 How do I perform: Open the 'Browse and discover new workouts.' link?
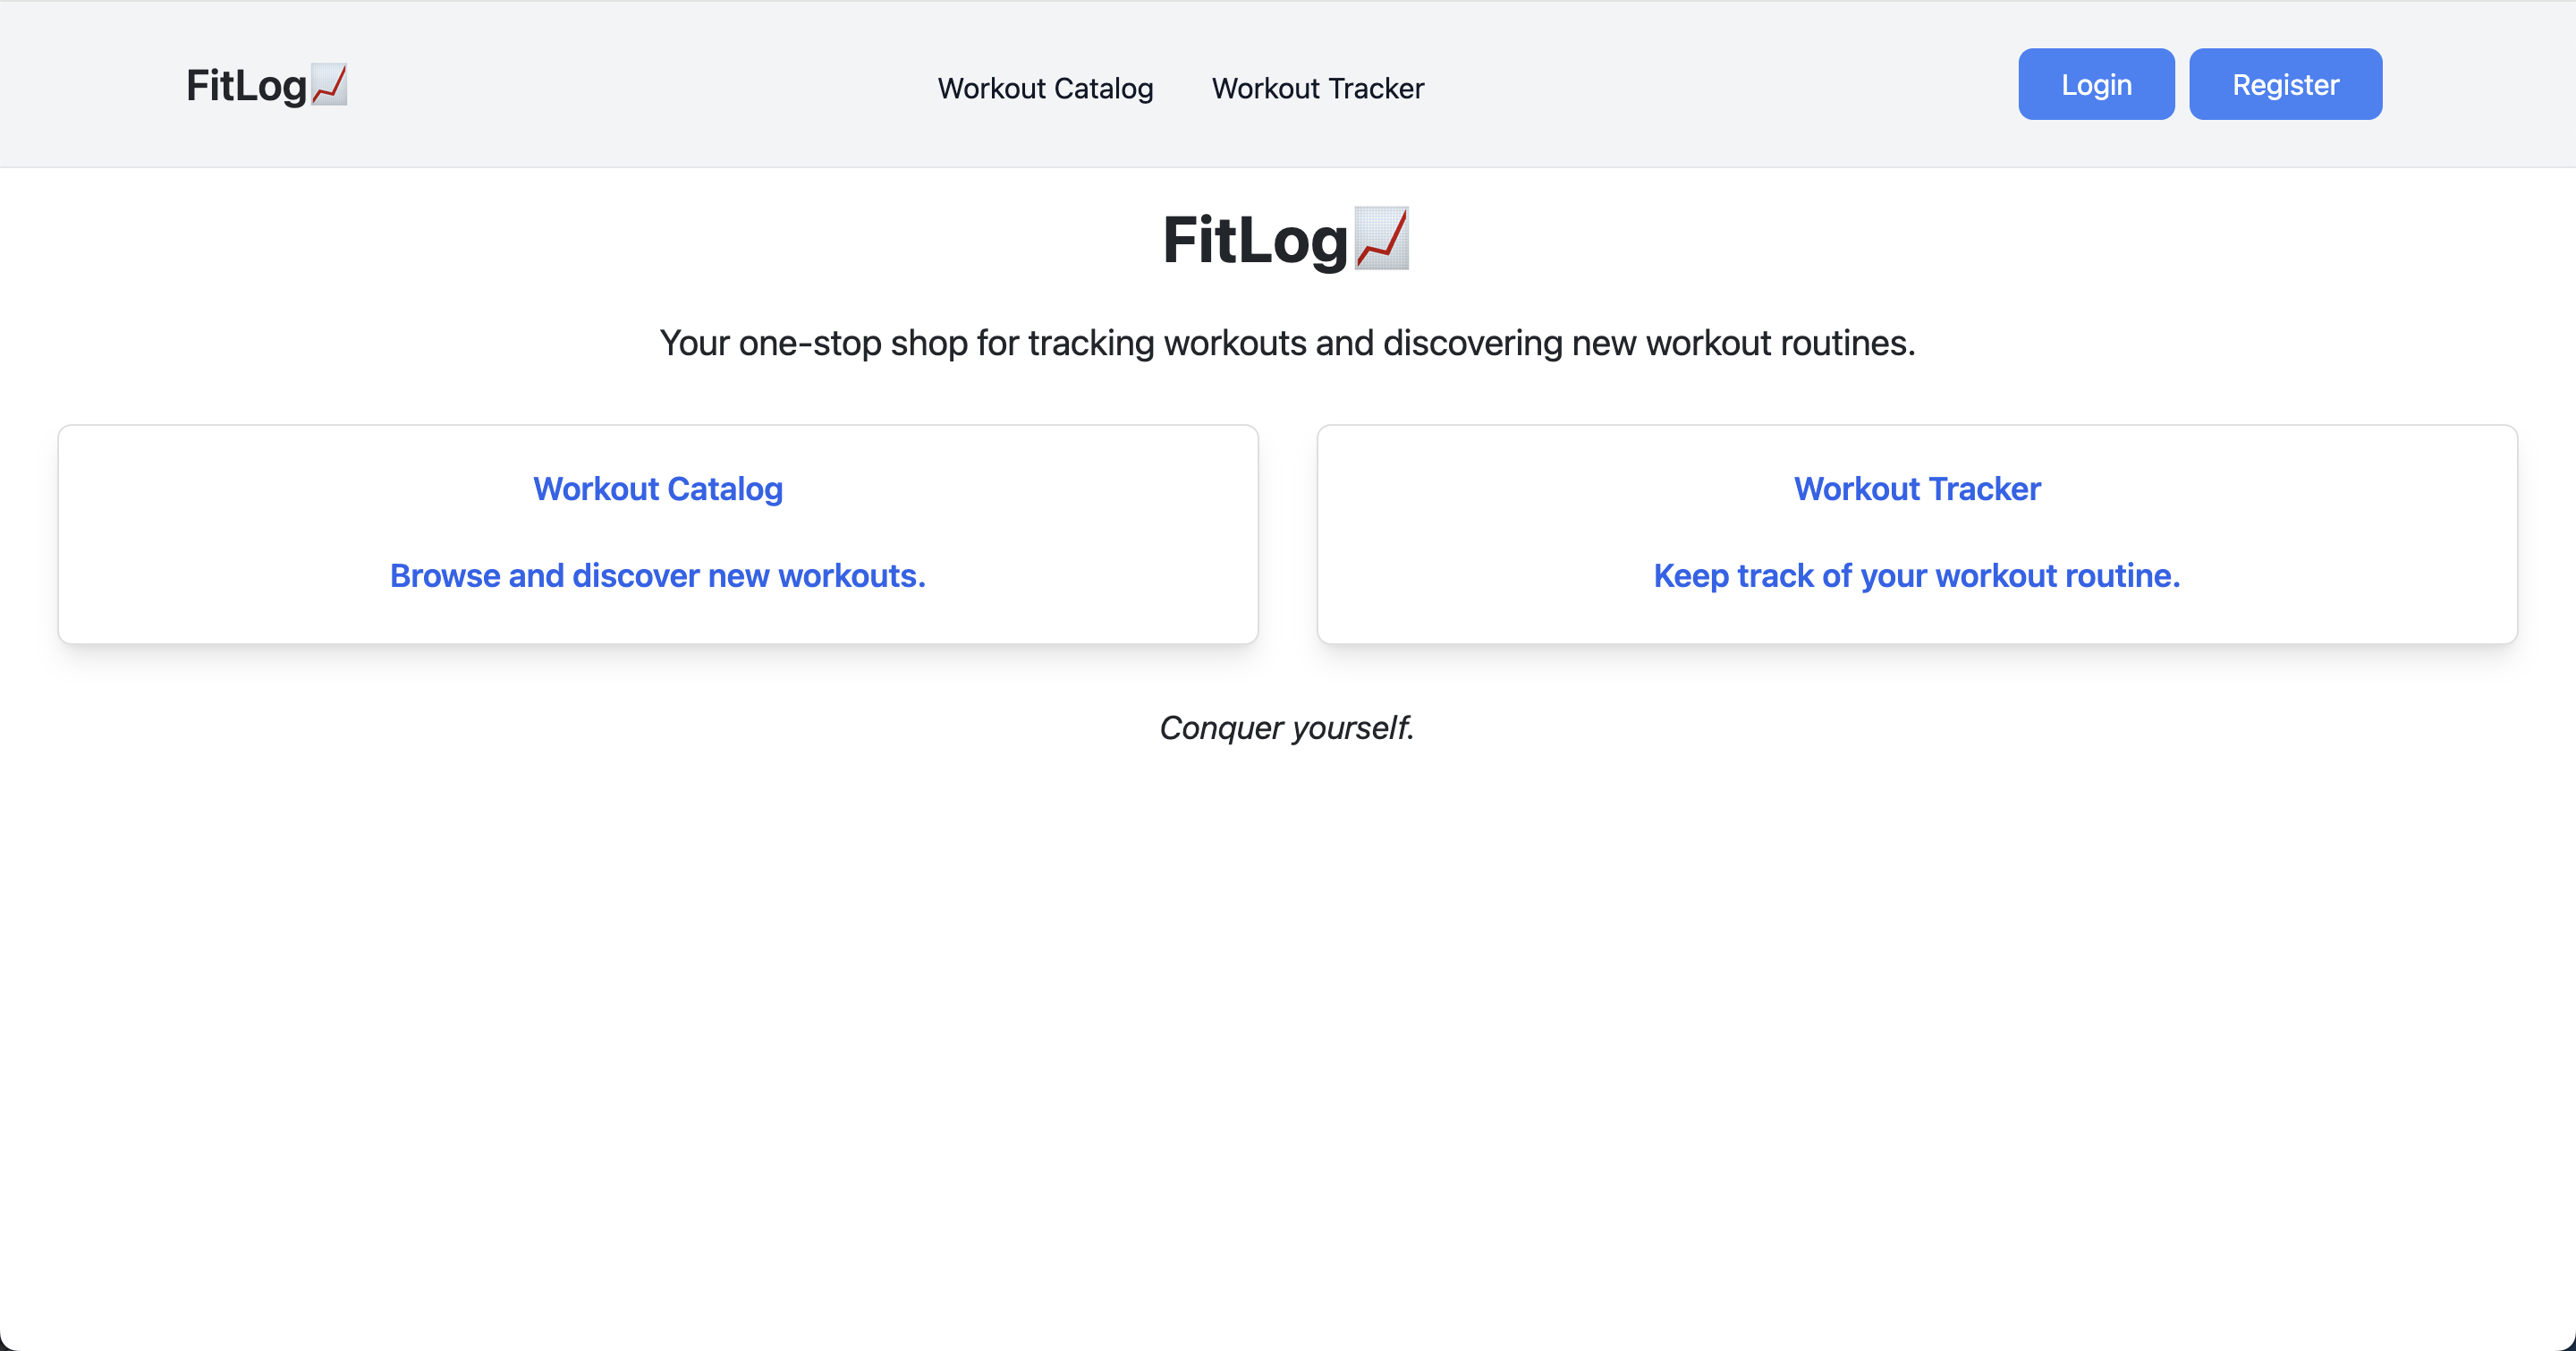coord(658,576)
